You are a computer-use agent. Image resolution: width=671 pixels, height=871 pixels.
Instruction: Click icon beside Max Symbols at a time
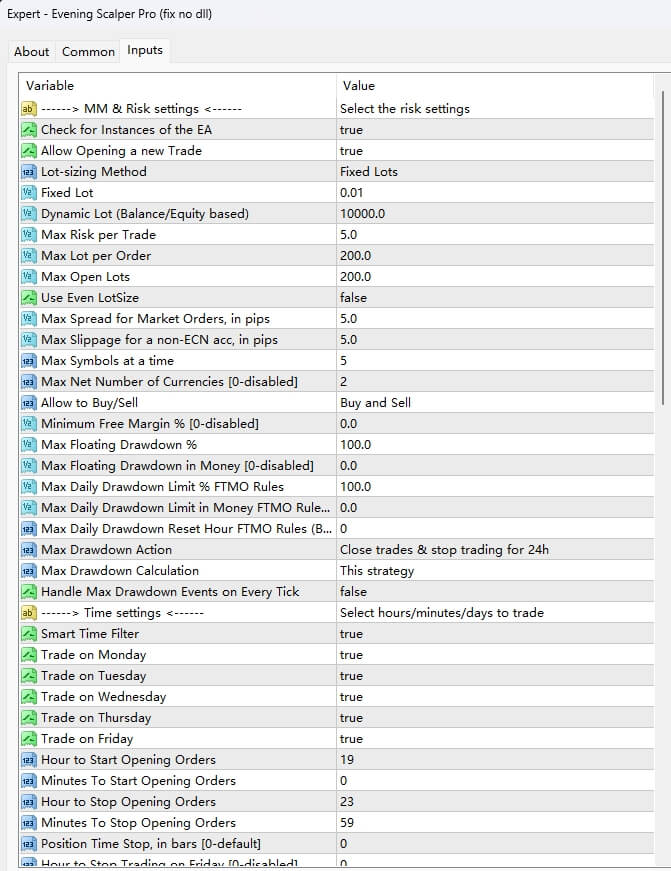(28, 361)
